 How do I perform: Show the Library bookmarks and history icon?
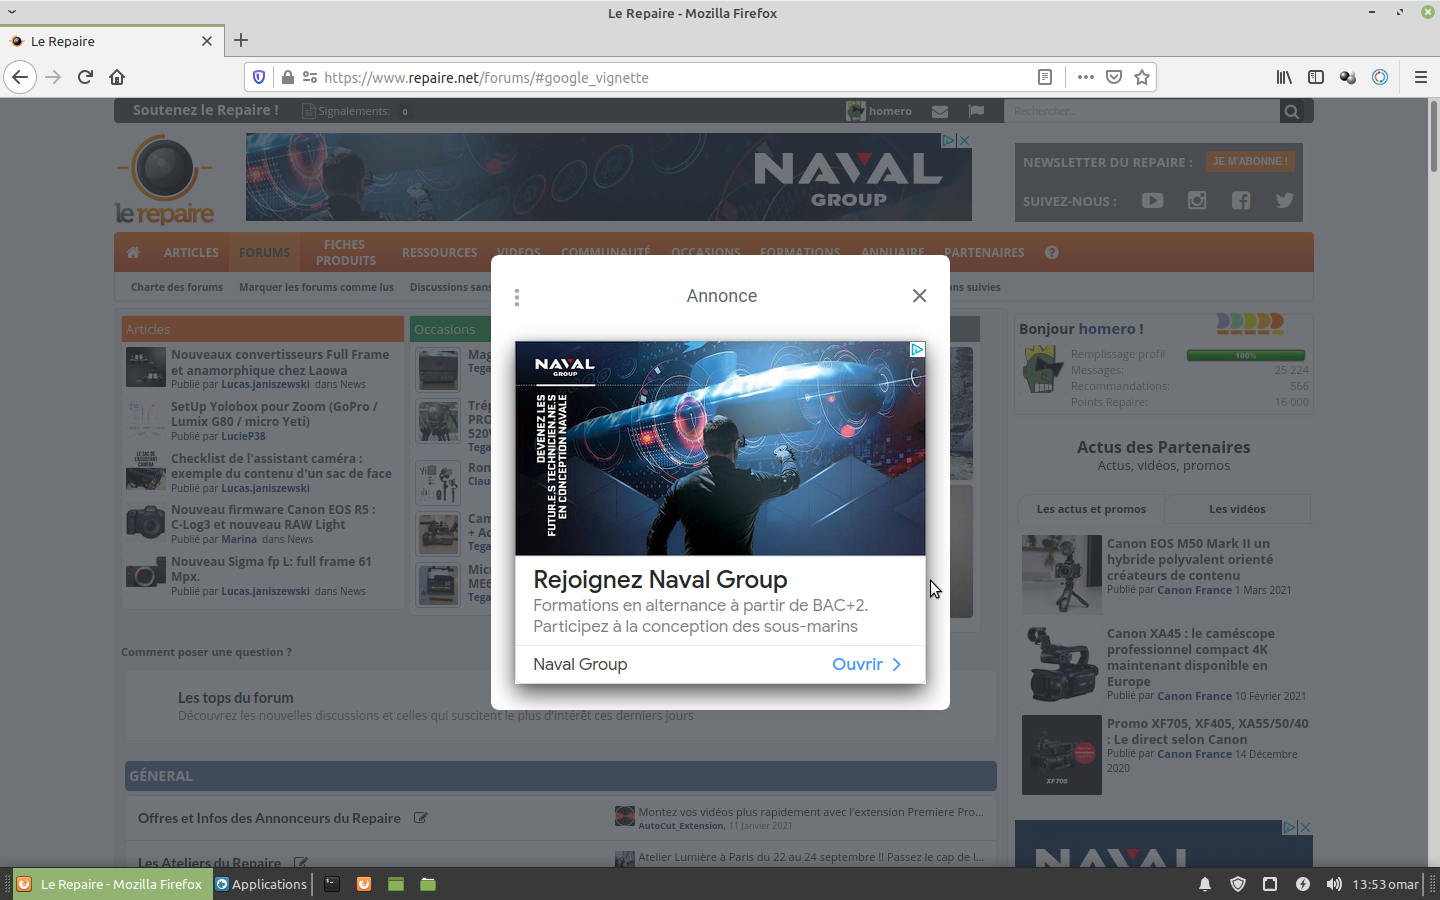click(1284, 77)
